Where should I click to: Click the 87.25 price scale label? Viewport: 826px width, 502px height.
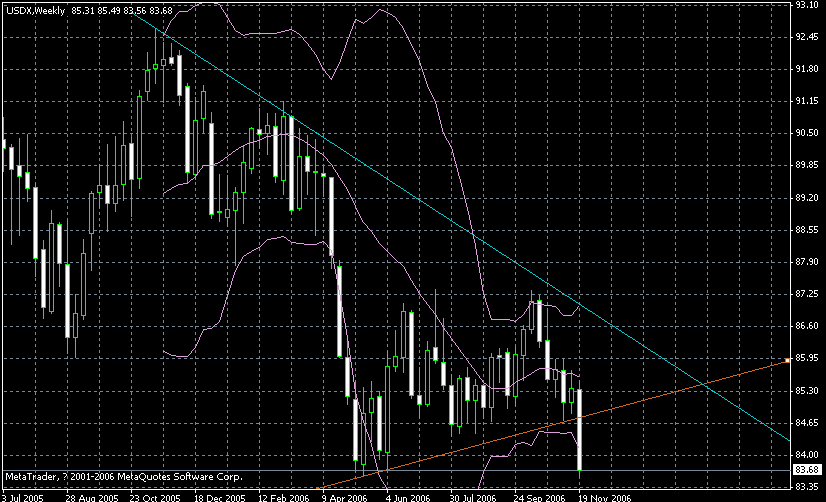point(807,293)
